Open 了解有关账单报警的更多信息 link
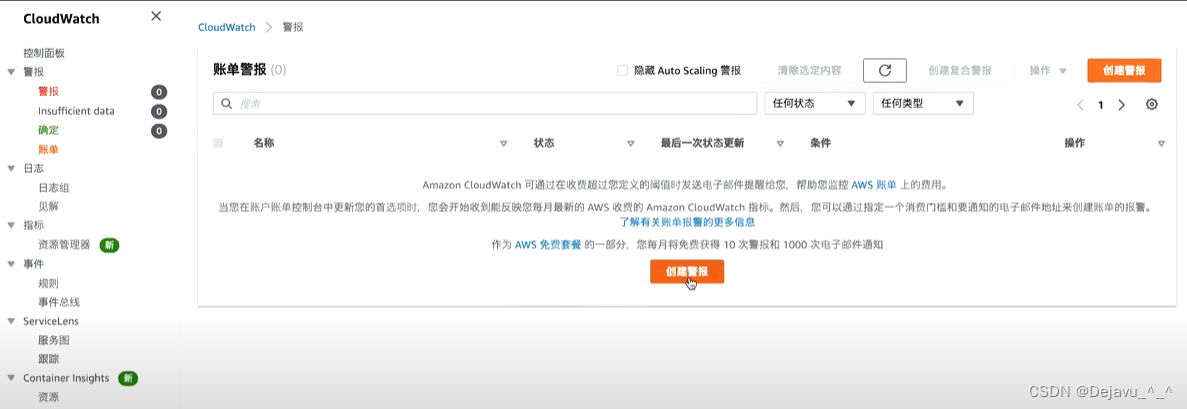 pos(687,223)
